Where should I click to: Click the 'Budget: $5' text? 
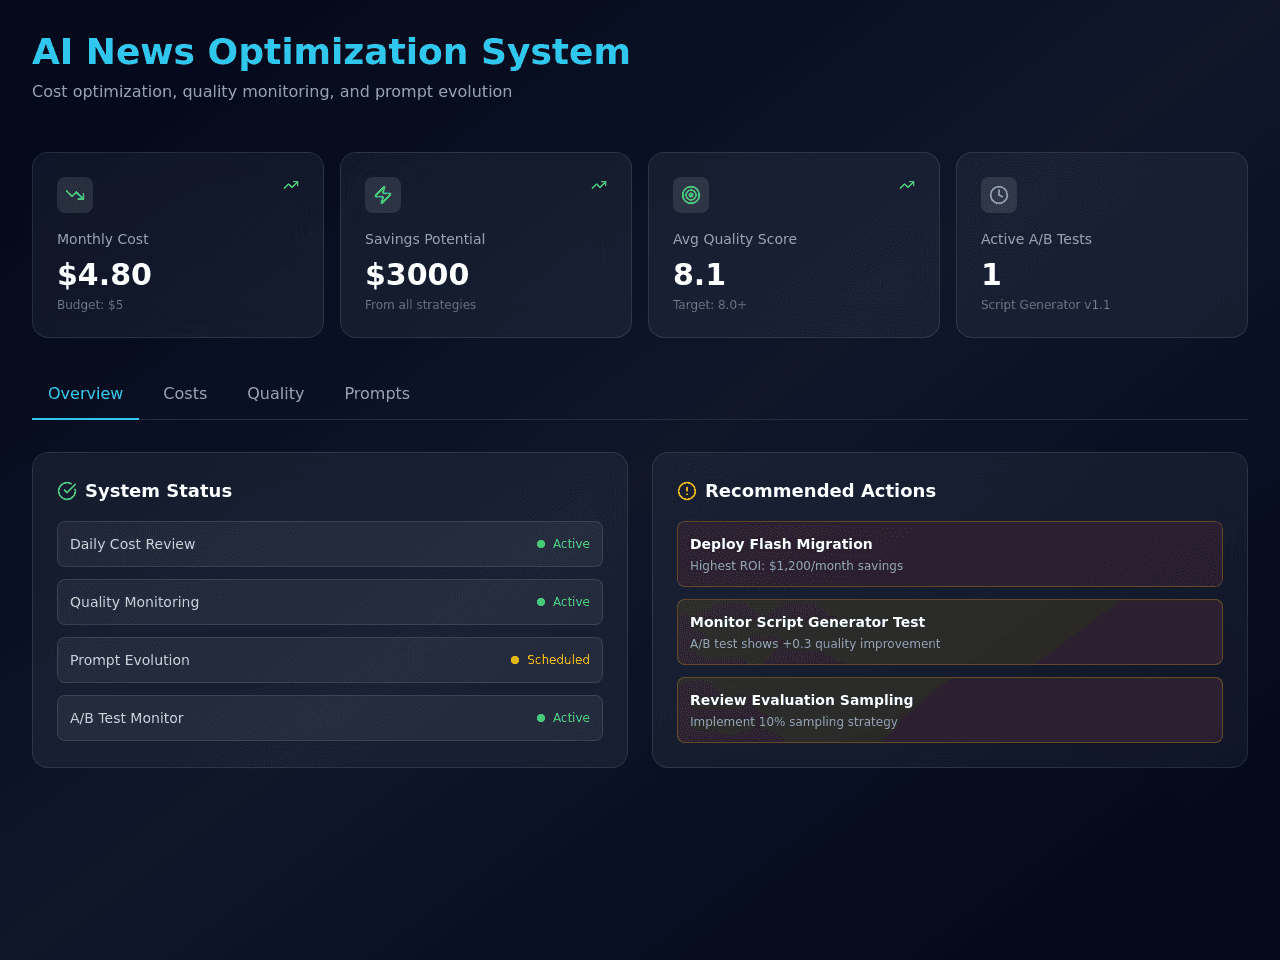[90, 305]
